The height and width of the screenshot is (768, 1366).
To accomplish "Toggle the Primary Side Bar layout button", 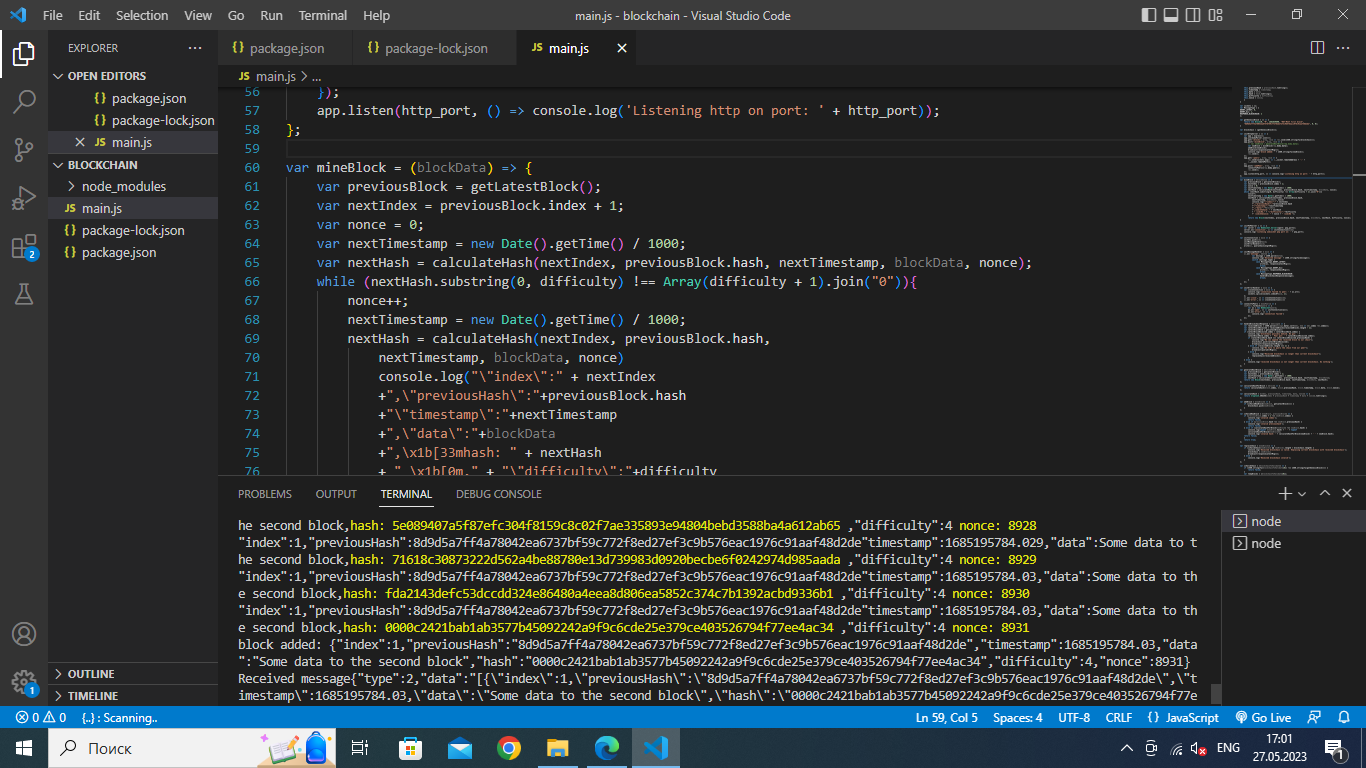I will tap(1149, 15).
